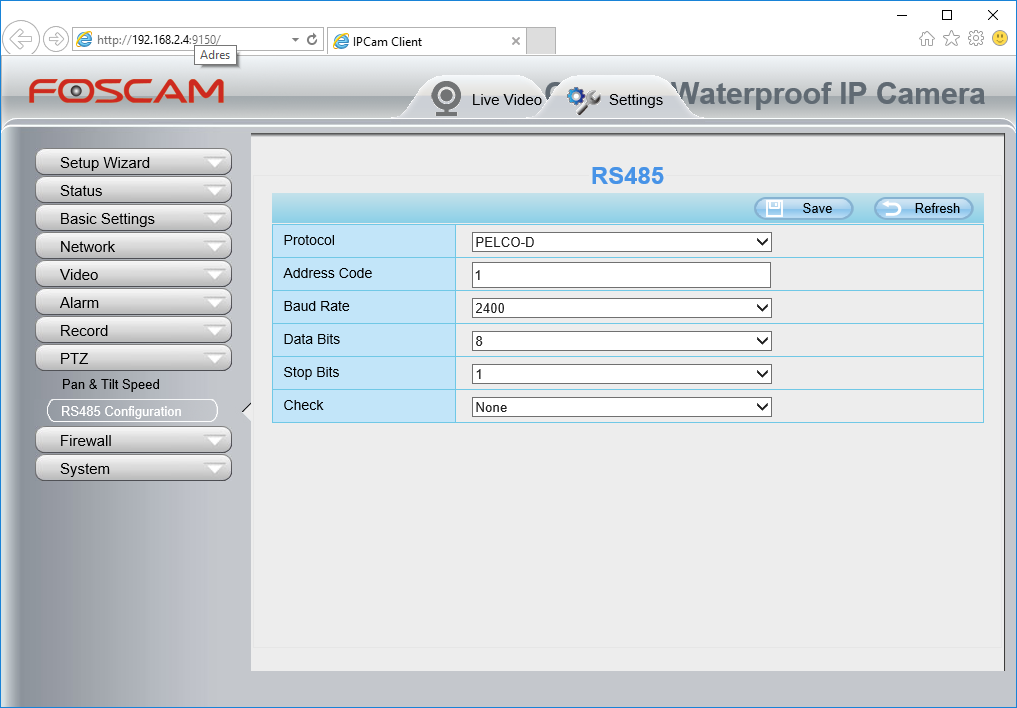Close the IPCam Client tab

click(516, 42)
